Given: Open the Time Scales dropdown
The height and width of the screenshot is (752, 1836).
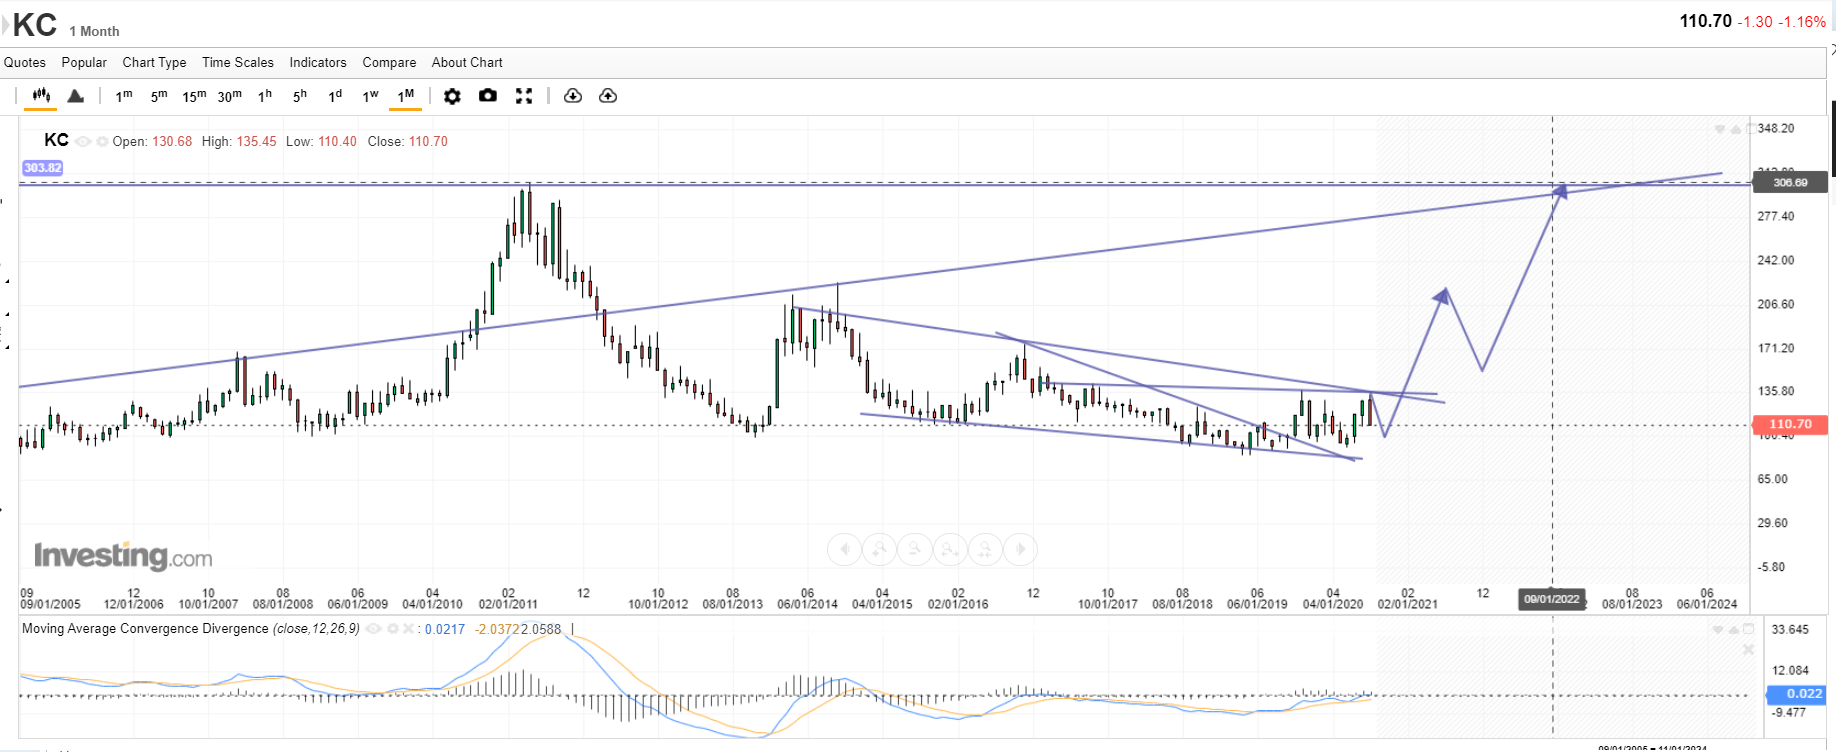Looking at the screenshot, I should 238,62.
